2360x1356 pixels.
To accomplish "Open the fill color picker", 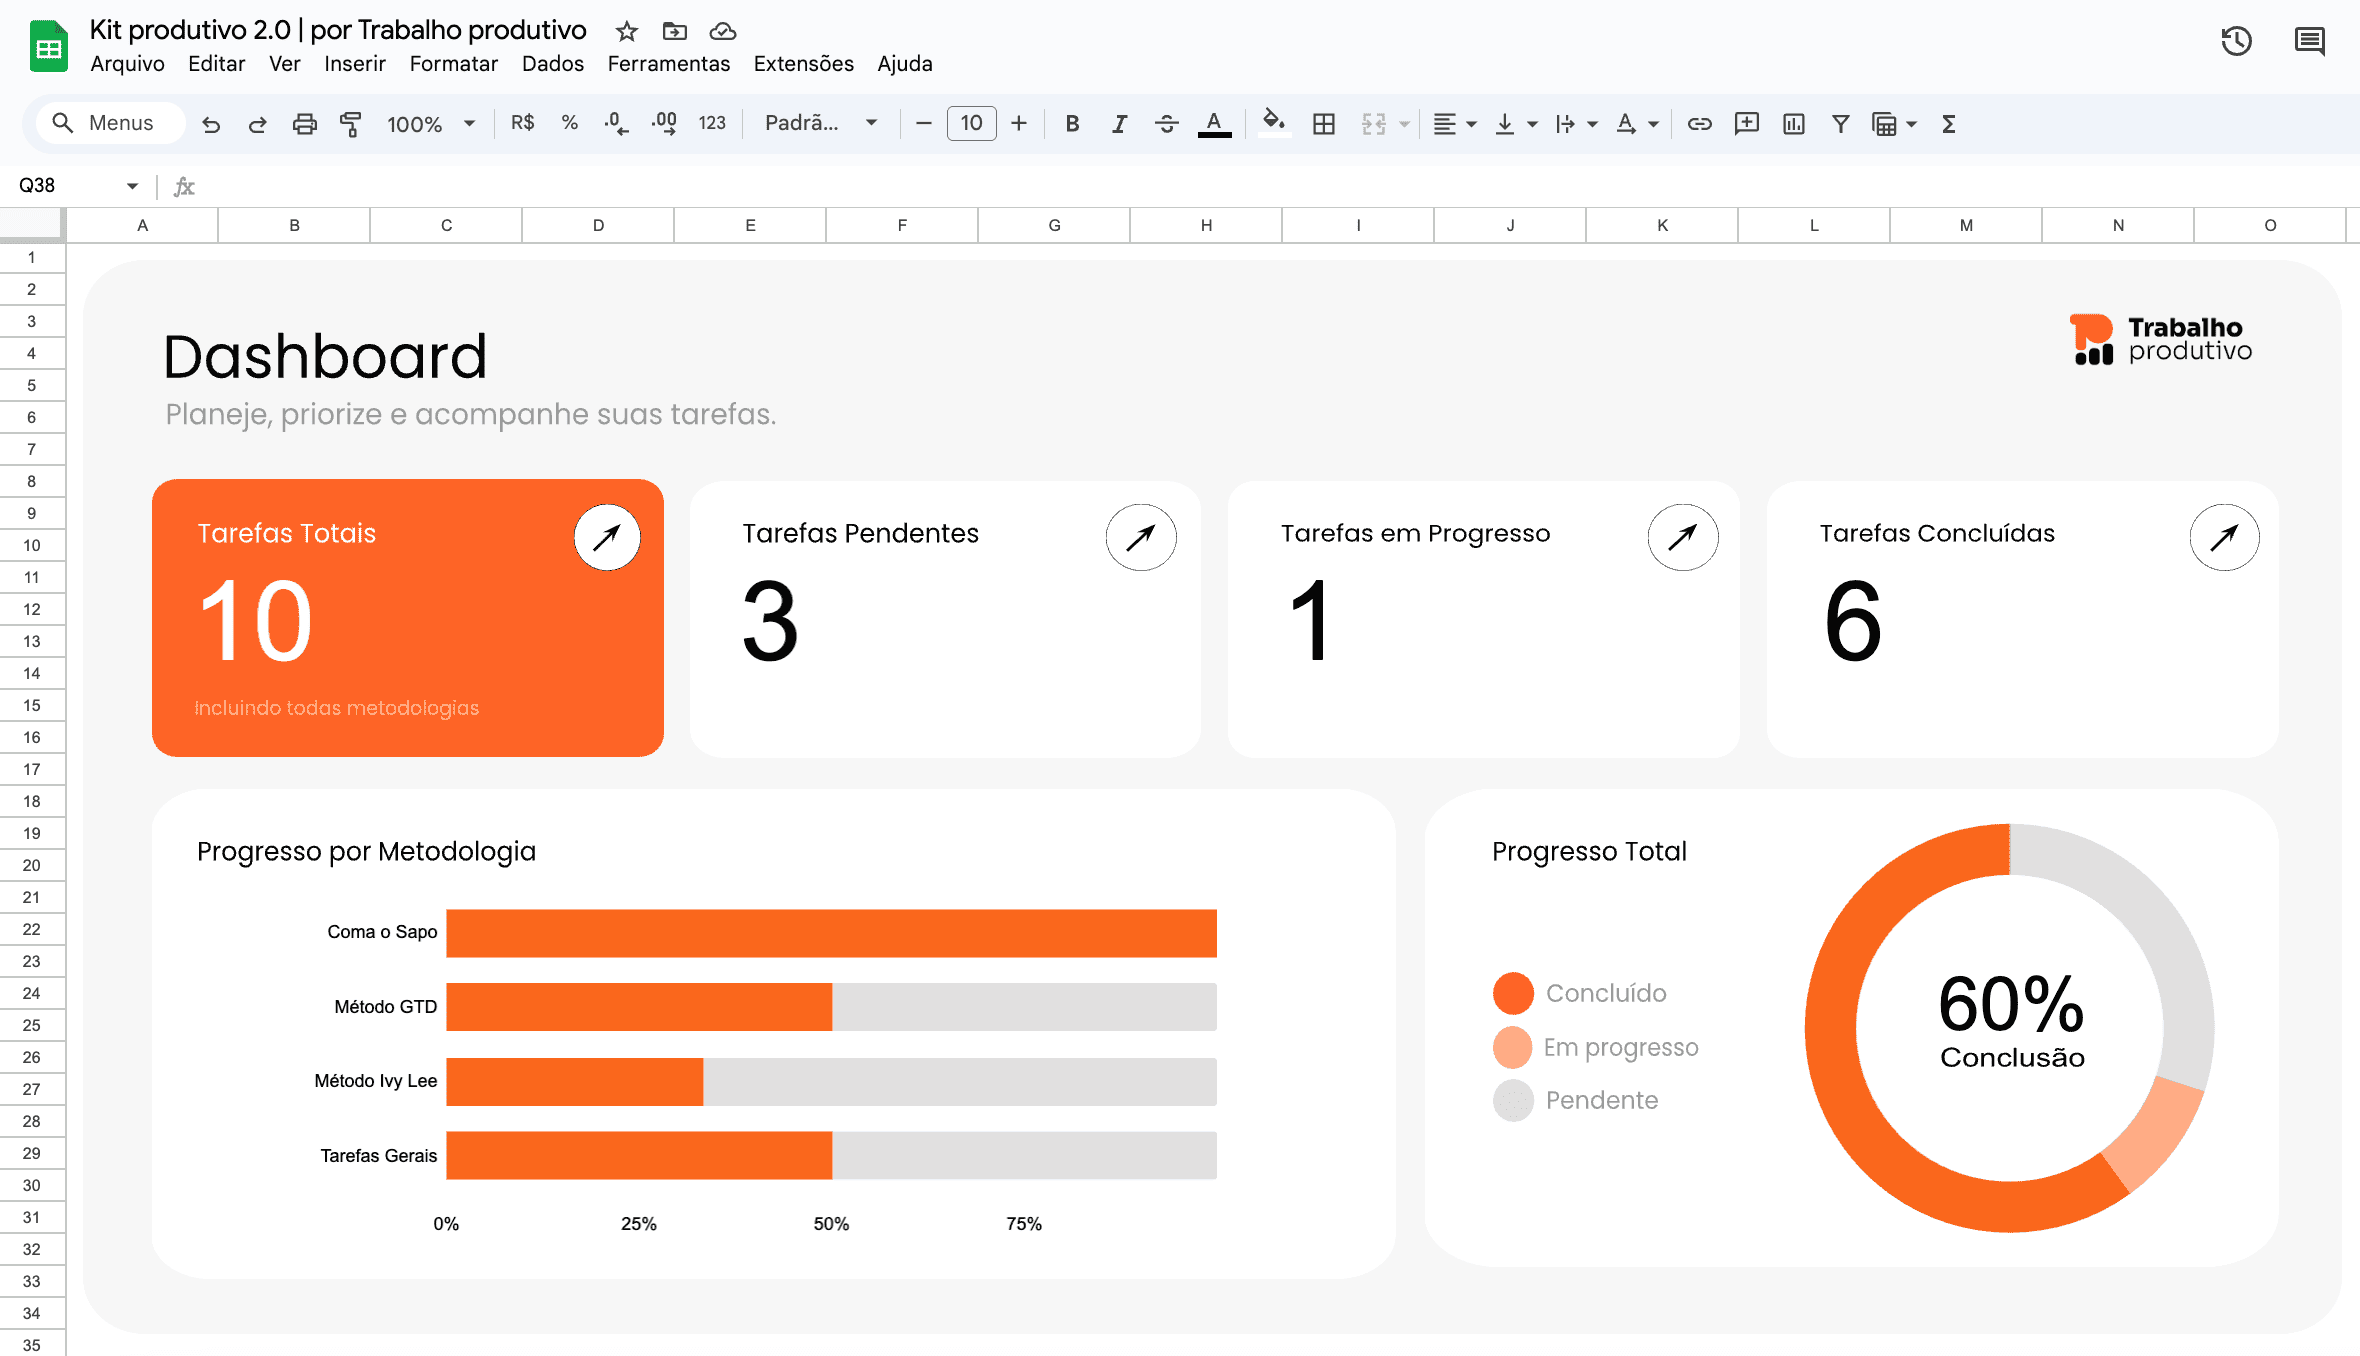I will [x=1273, y=124].
